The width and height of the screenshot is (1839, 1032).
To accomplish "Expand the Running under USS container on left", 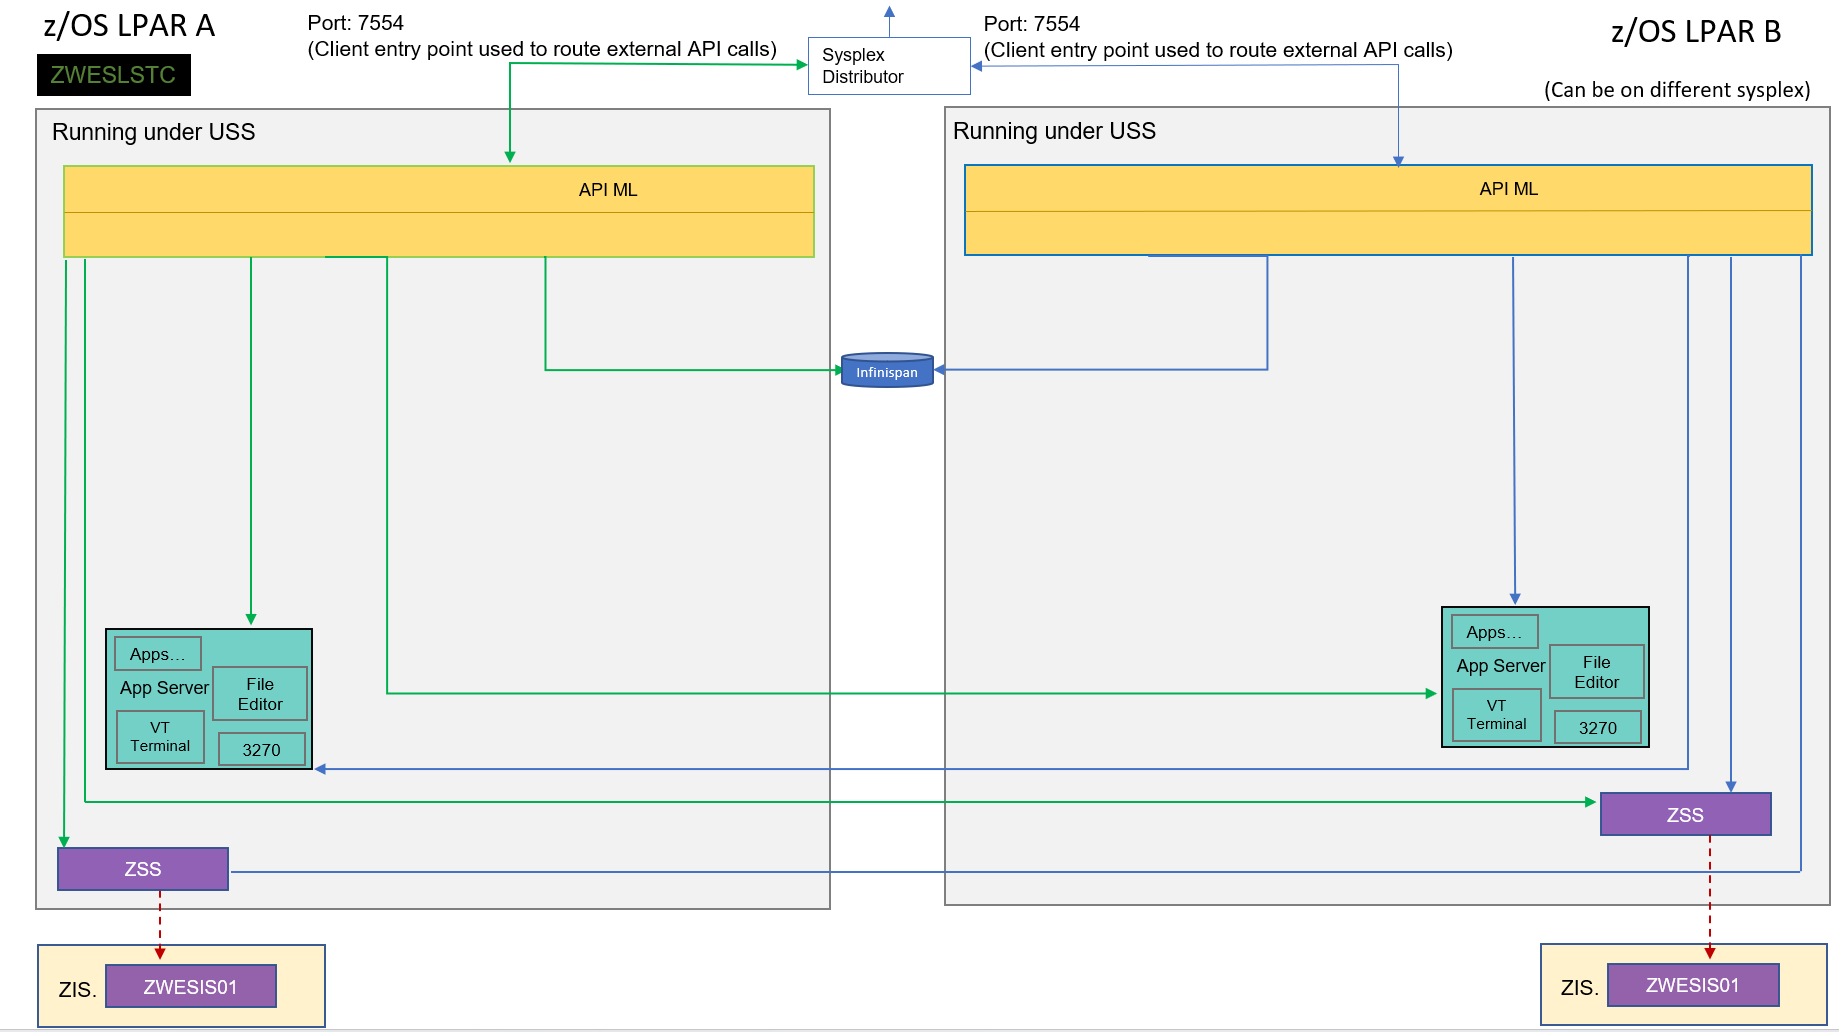I will coord(155,131).
